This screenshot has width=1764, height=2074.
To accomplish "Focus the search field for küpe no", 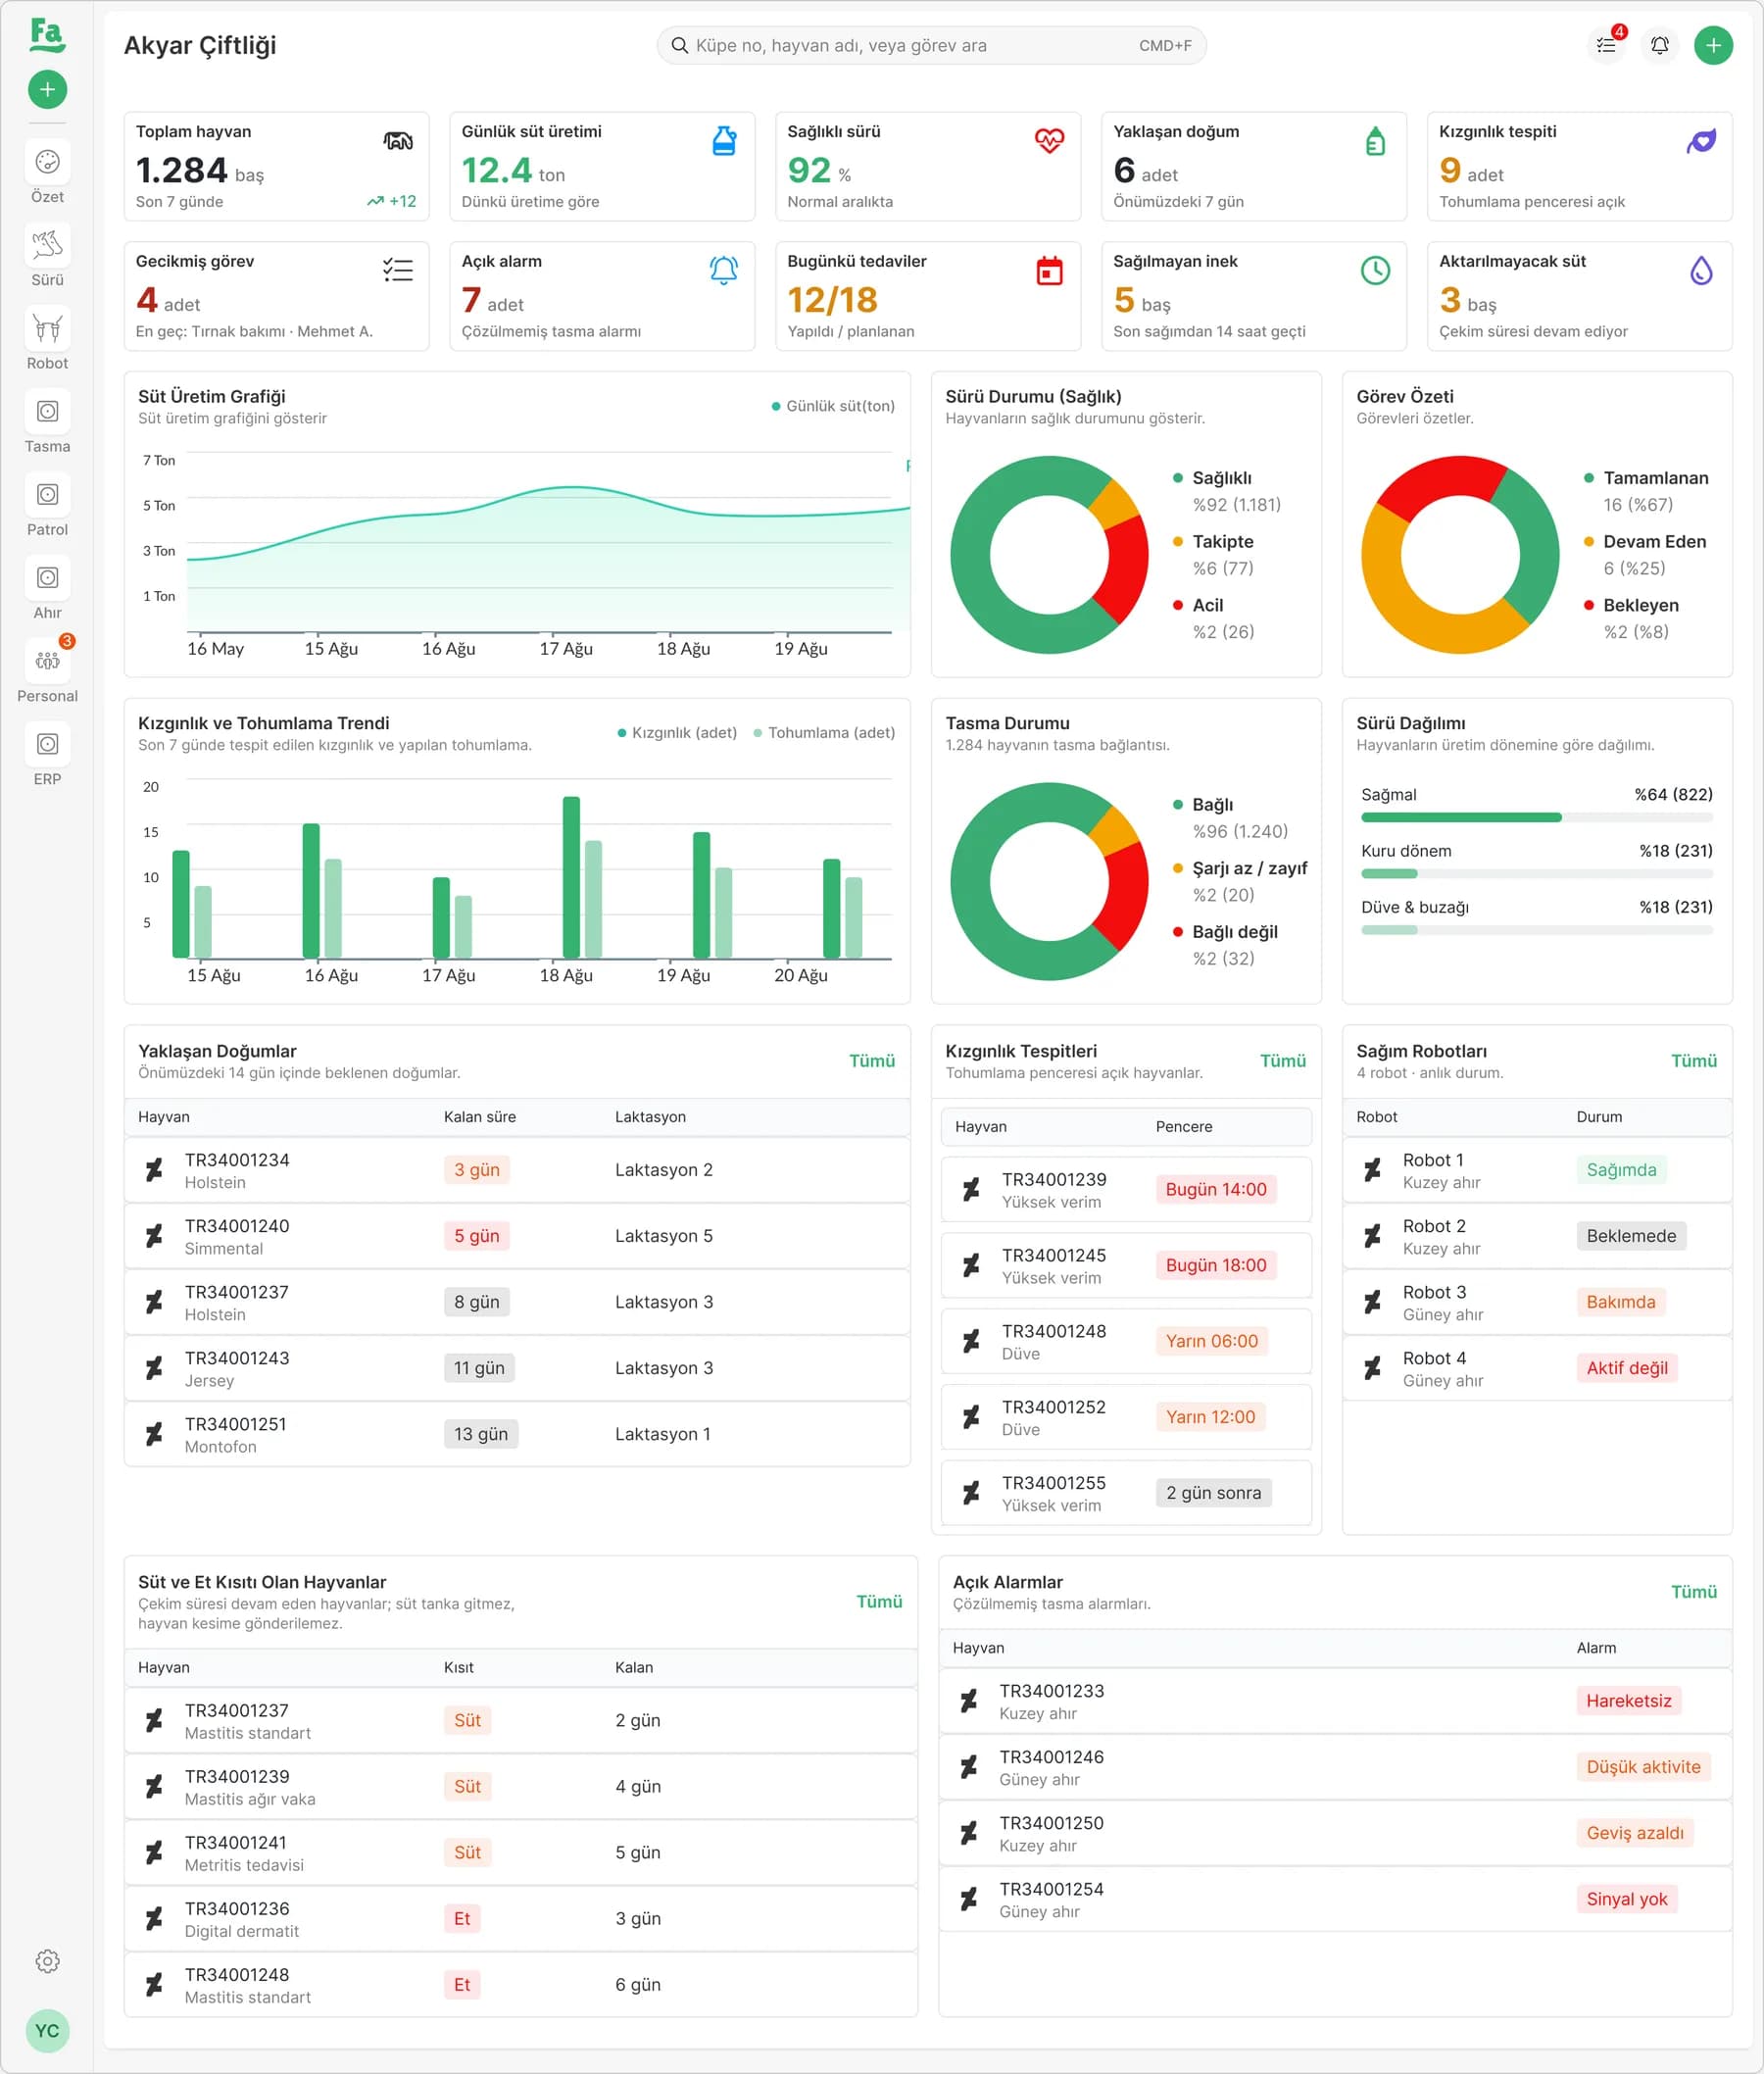I will (x=931, y=45).
